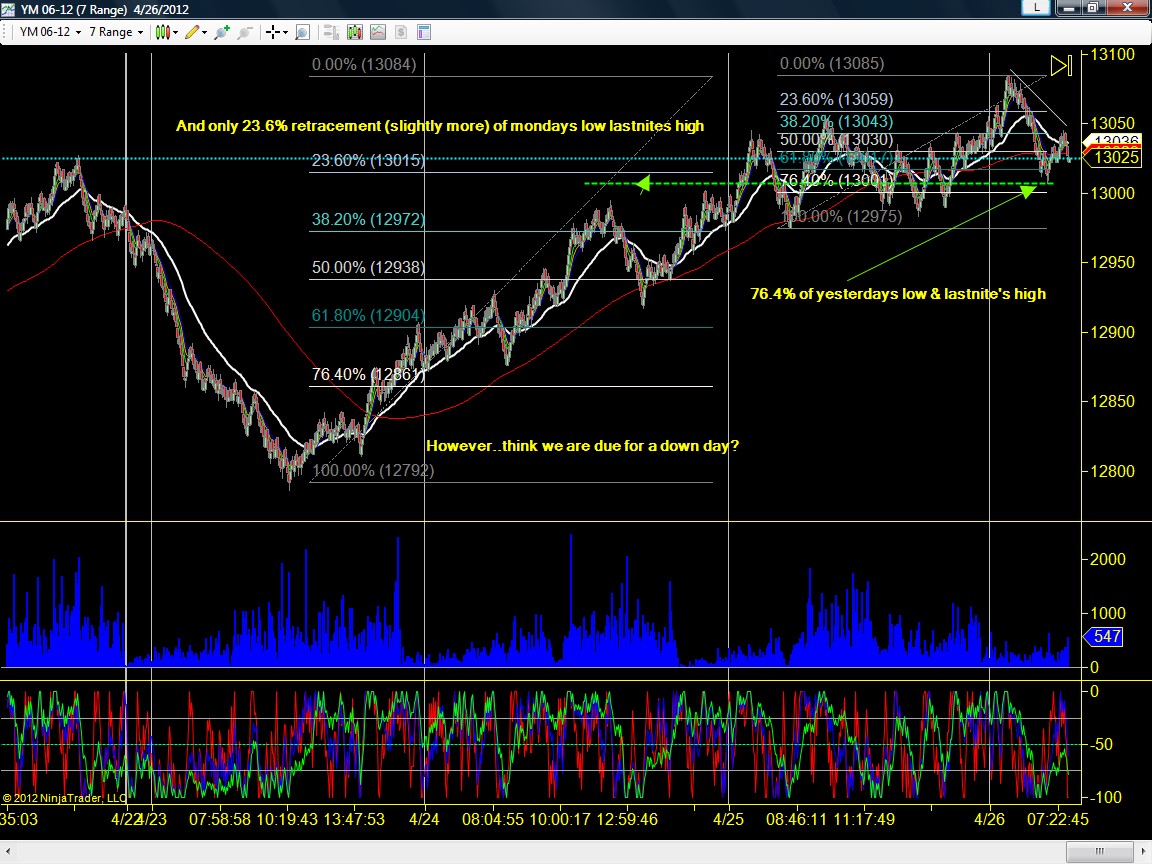Select text 'However..think we are due for a down day?'
This screenshot has height=864, width=1152.
(583, 446)
